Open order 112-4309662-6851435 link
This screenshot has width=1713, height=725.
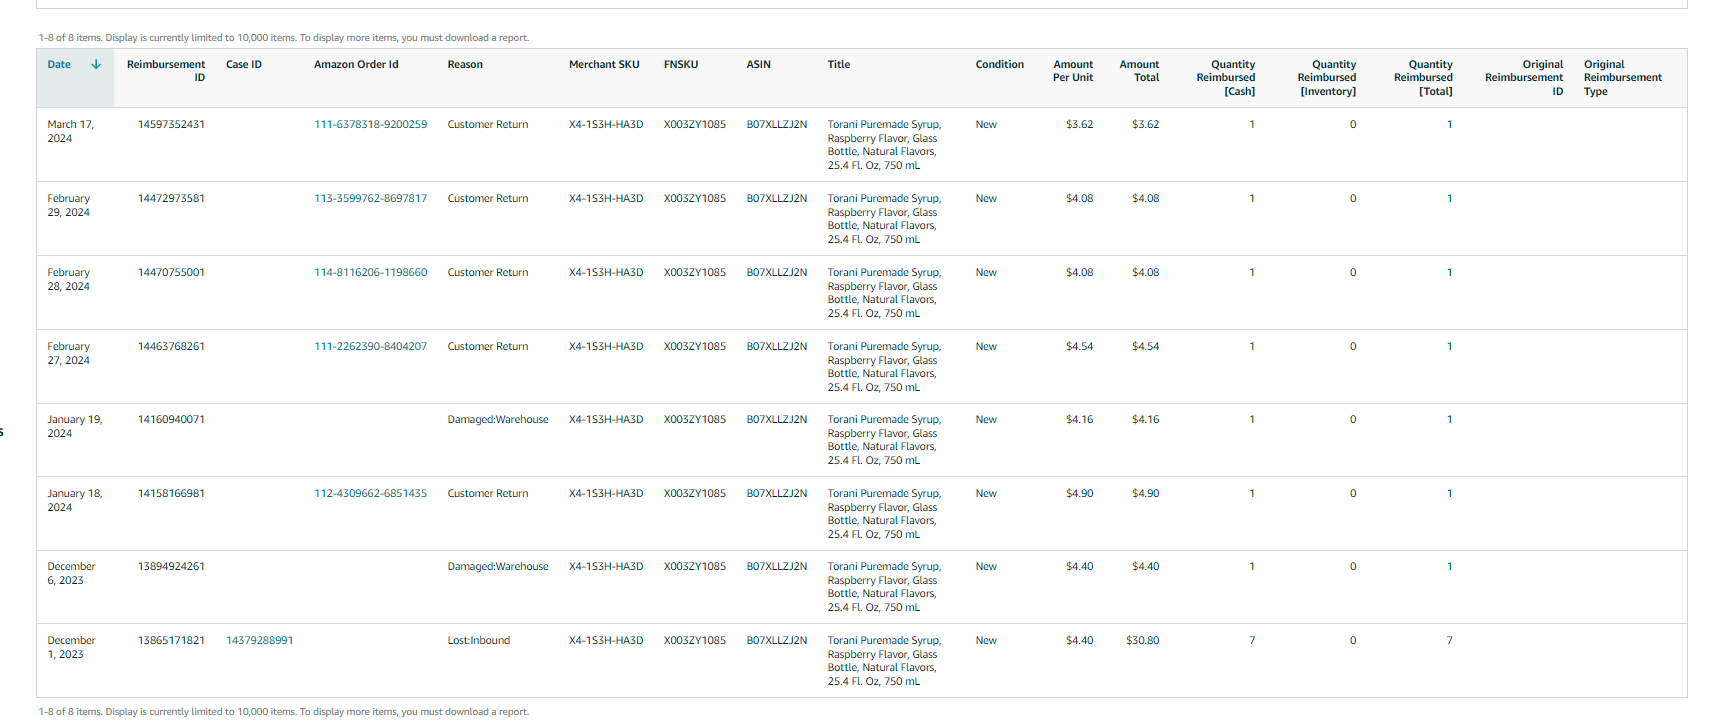(x=370, y=493)
